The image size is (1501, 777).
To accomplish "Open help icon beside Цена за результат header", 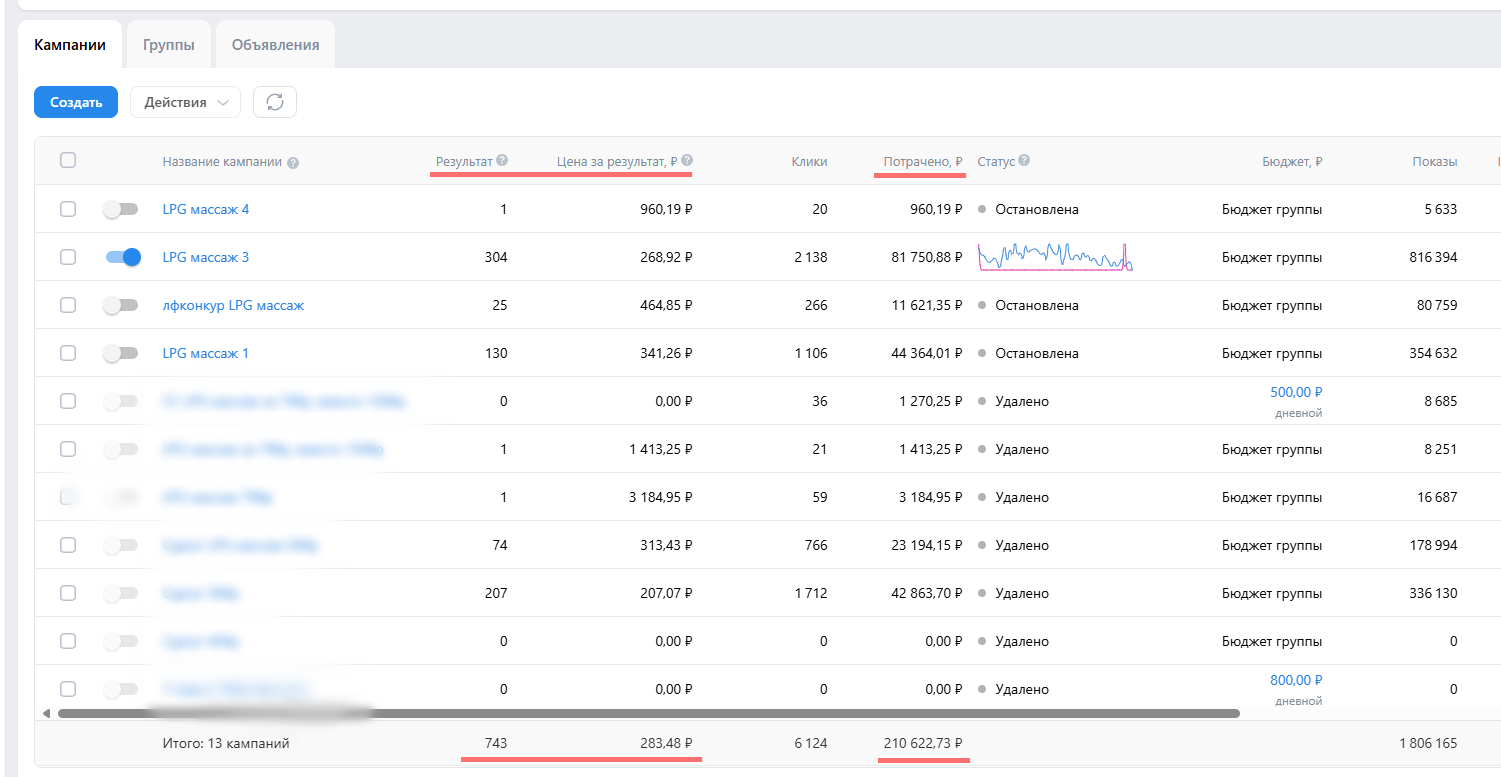I will pos(687,160).
